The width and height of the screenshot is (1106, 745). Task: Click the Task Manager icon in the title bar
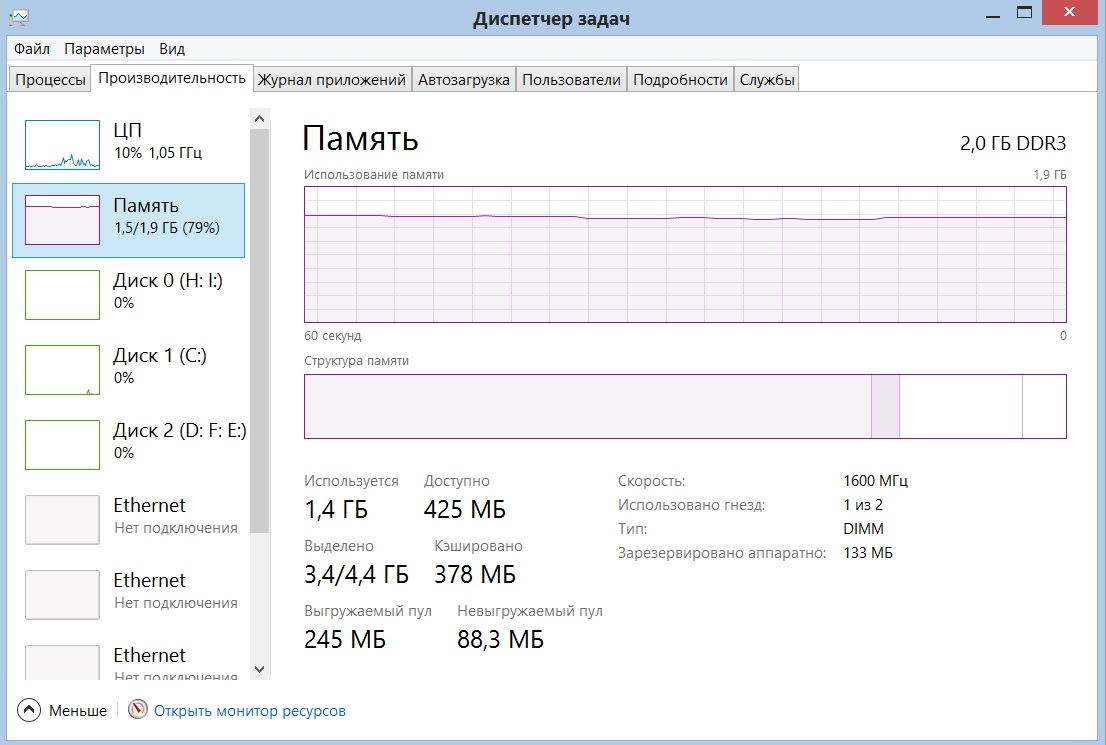coord(18,17)
